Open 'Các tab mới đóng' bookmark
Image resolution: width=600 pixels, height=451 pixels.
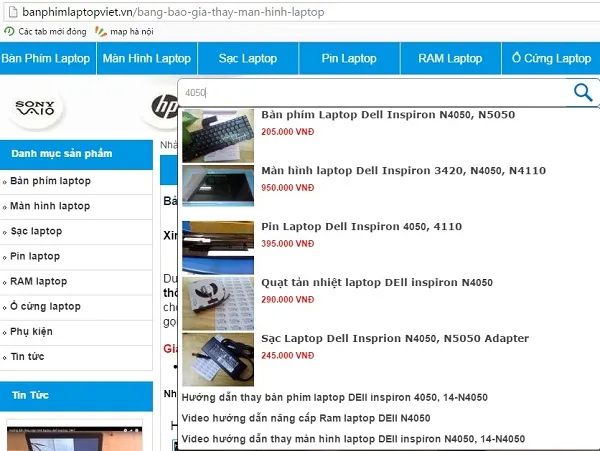coord(45,32)
